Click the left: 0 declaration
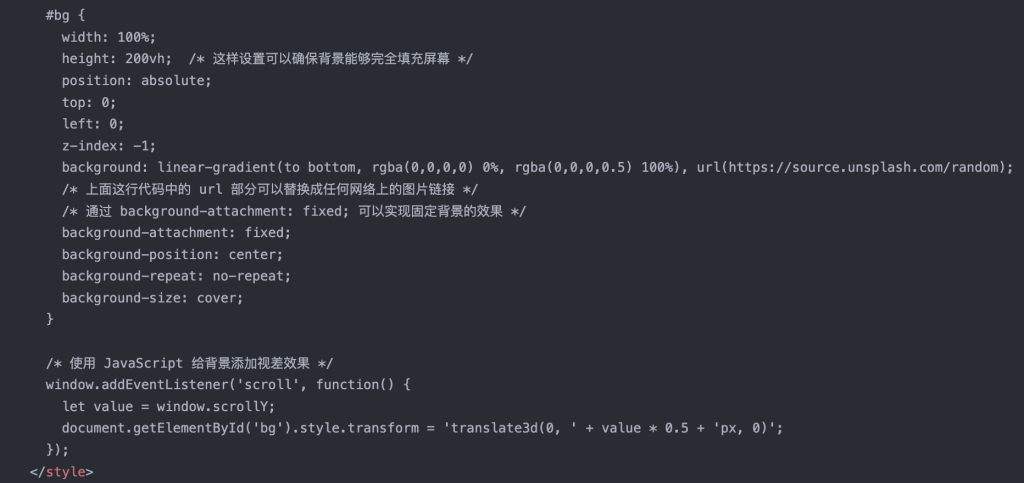 click(93, 124)
